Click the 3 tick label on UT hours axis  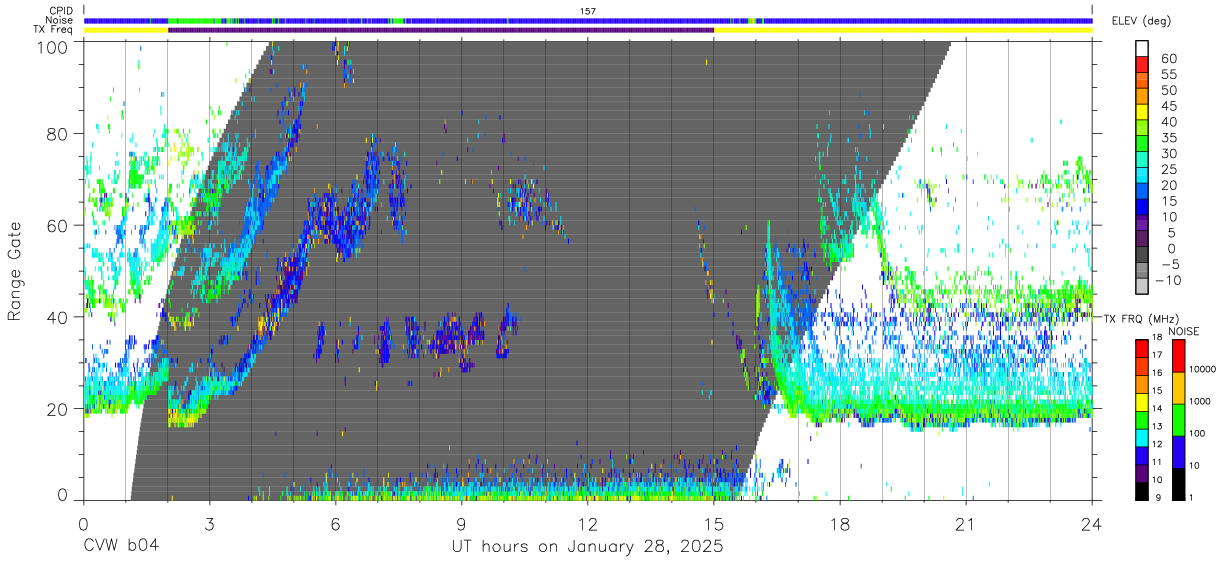(210, 524)
